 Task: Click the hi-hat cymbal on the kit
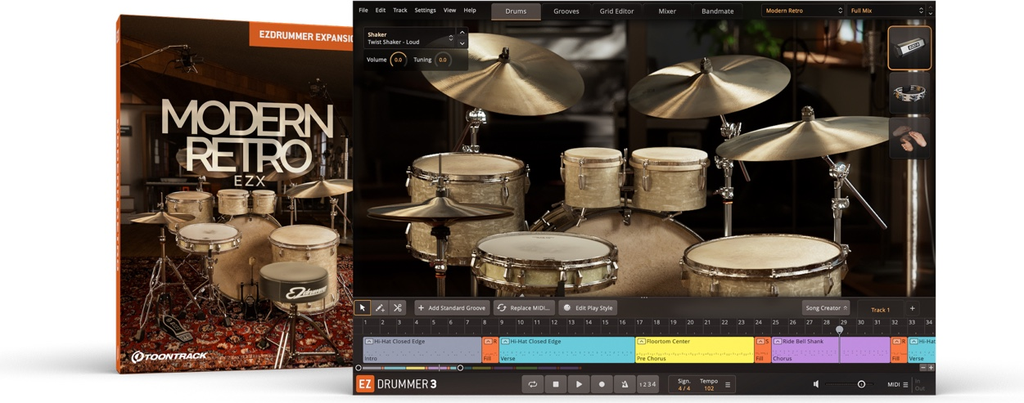coord(440,210)
